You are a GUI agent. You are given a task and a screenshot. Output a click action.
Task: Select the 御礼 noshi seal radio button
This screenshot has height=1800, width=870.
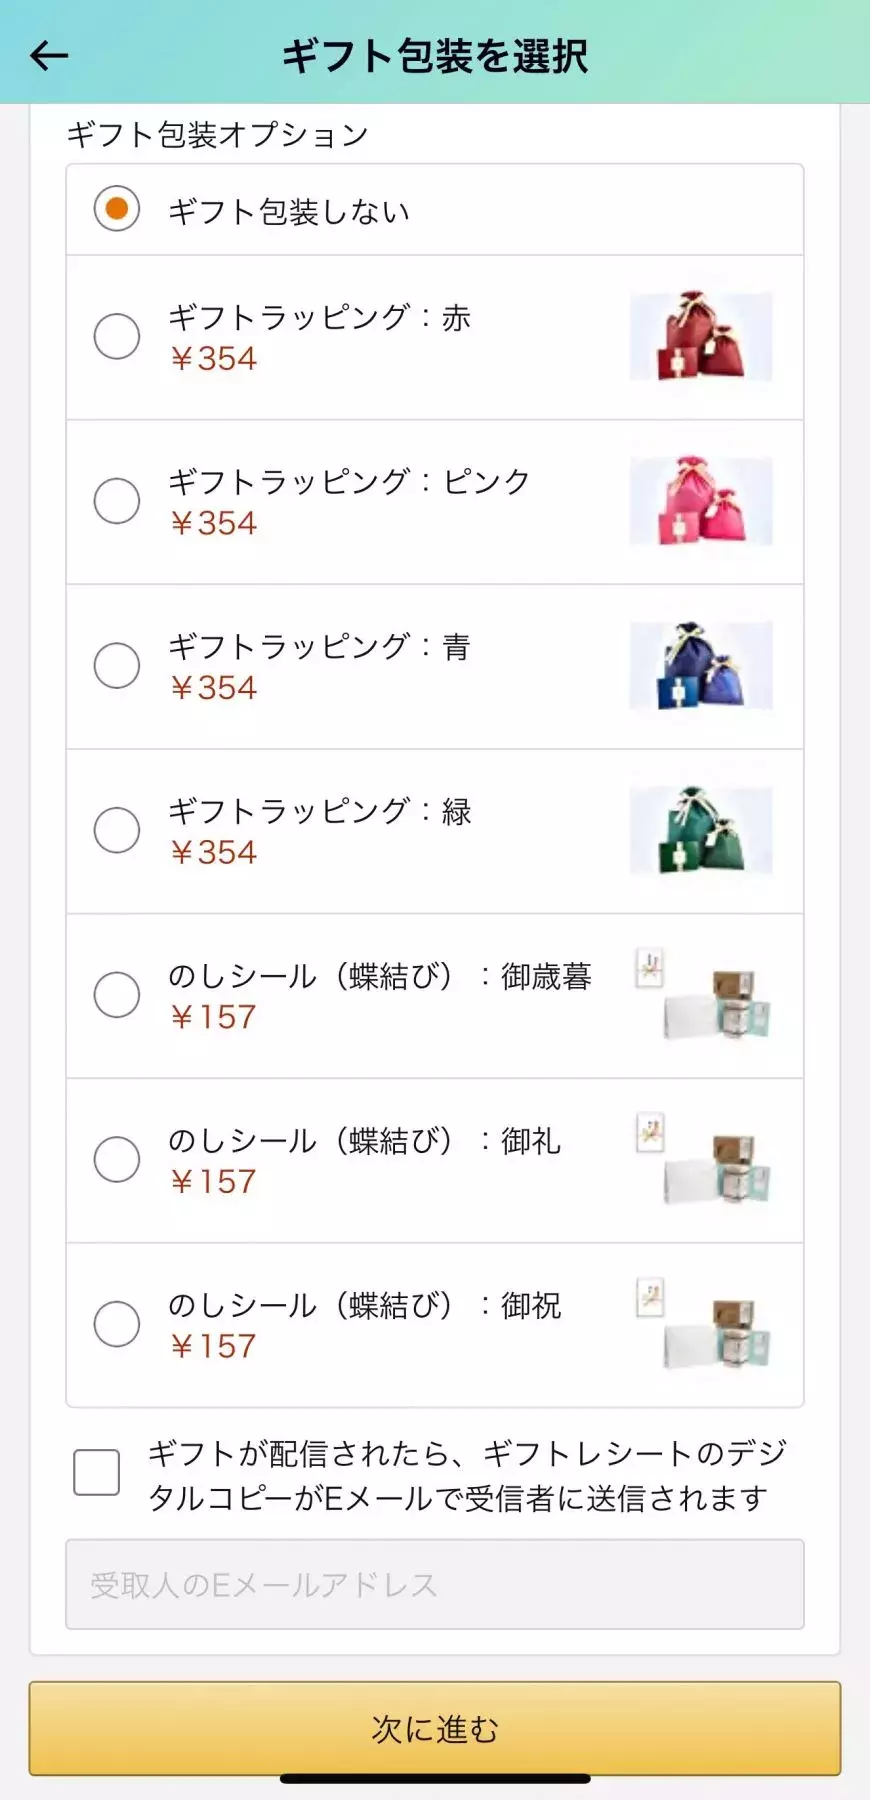coord(117,1160)
